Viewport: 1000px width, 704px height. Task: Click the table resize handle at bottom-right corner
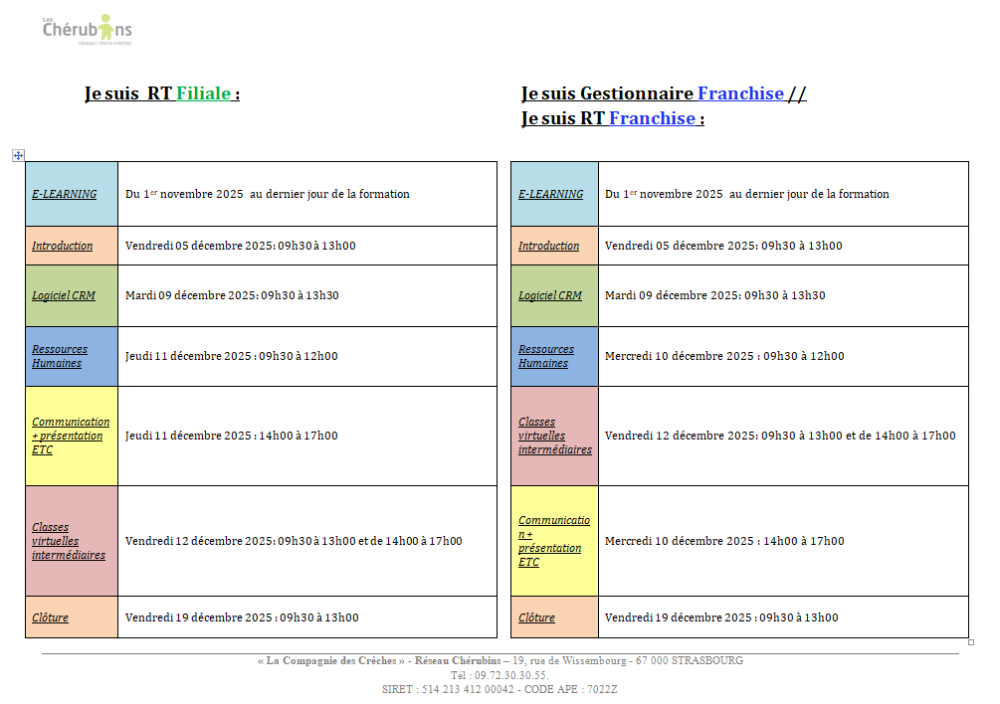click(971, 642)
